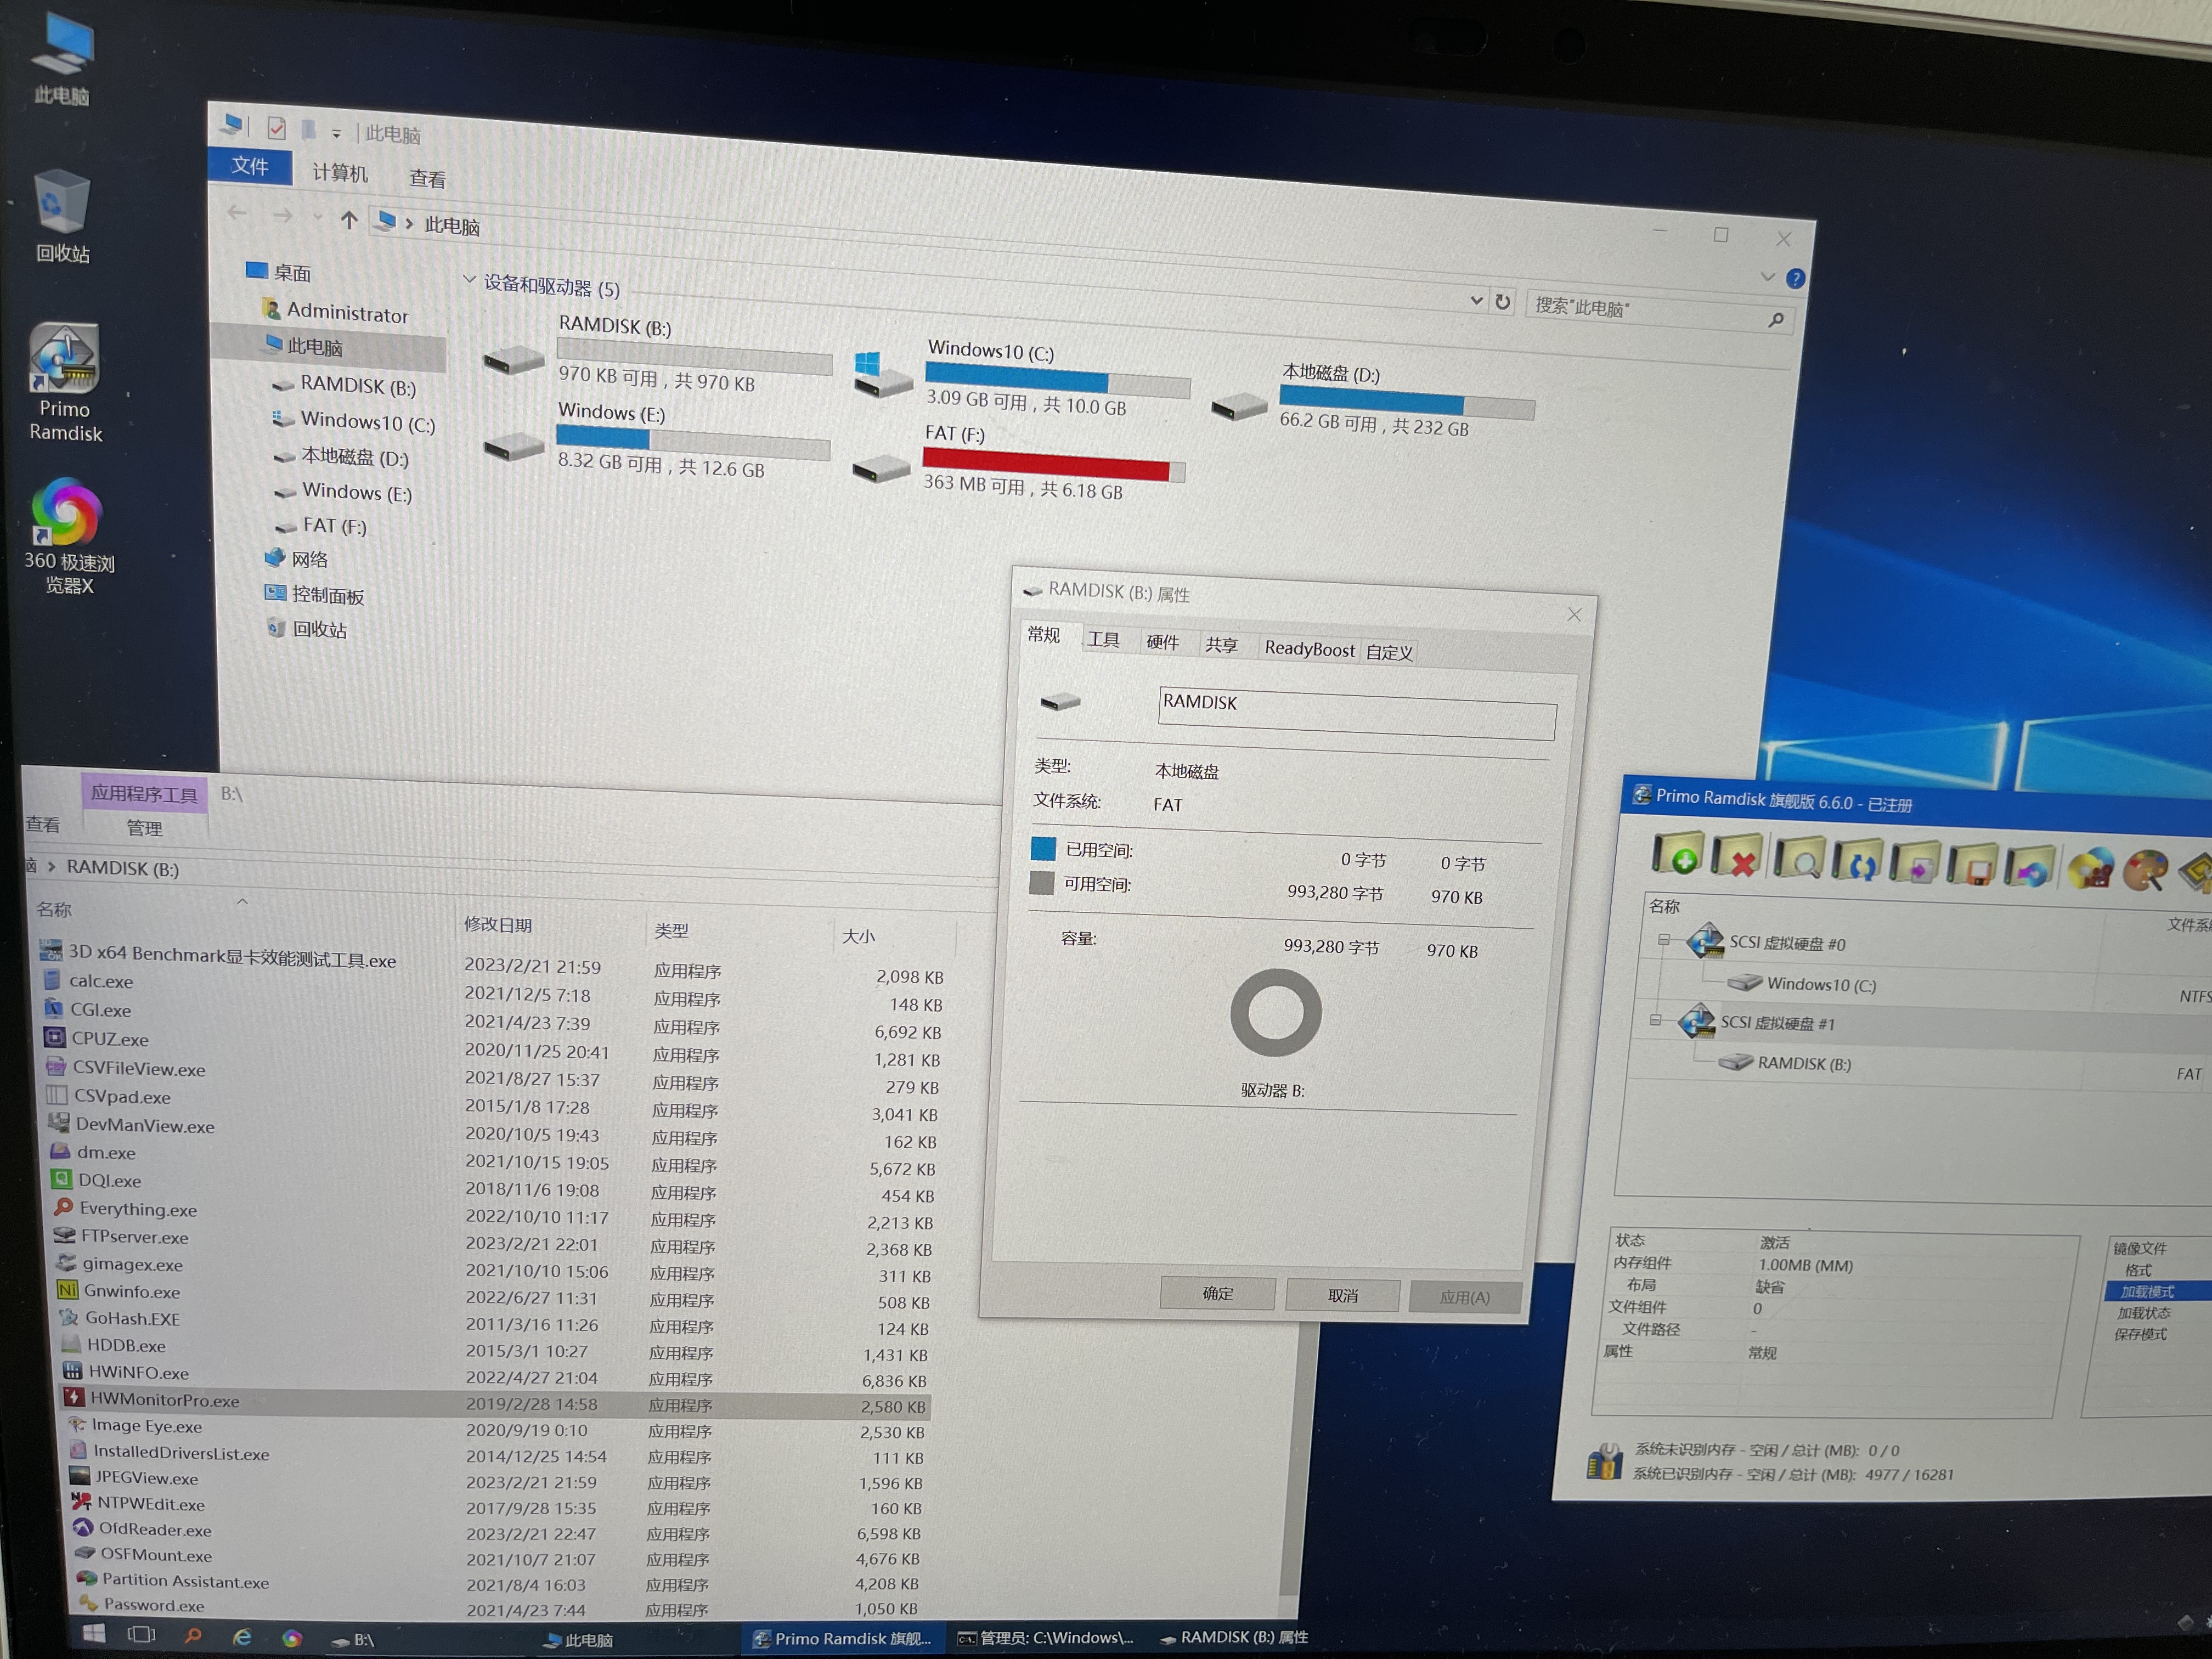Click the 已用空间 blue color square

point(1043,848)
